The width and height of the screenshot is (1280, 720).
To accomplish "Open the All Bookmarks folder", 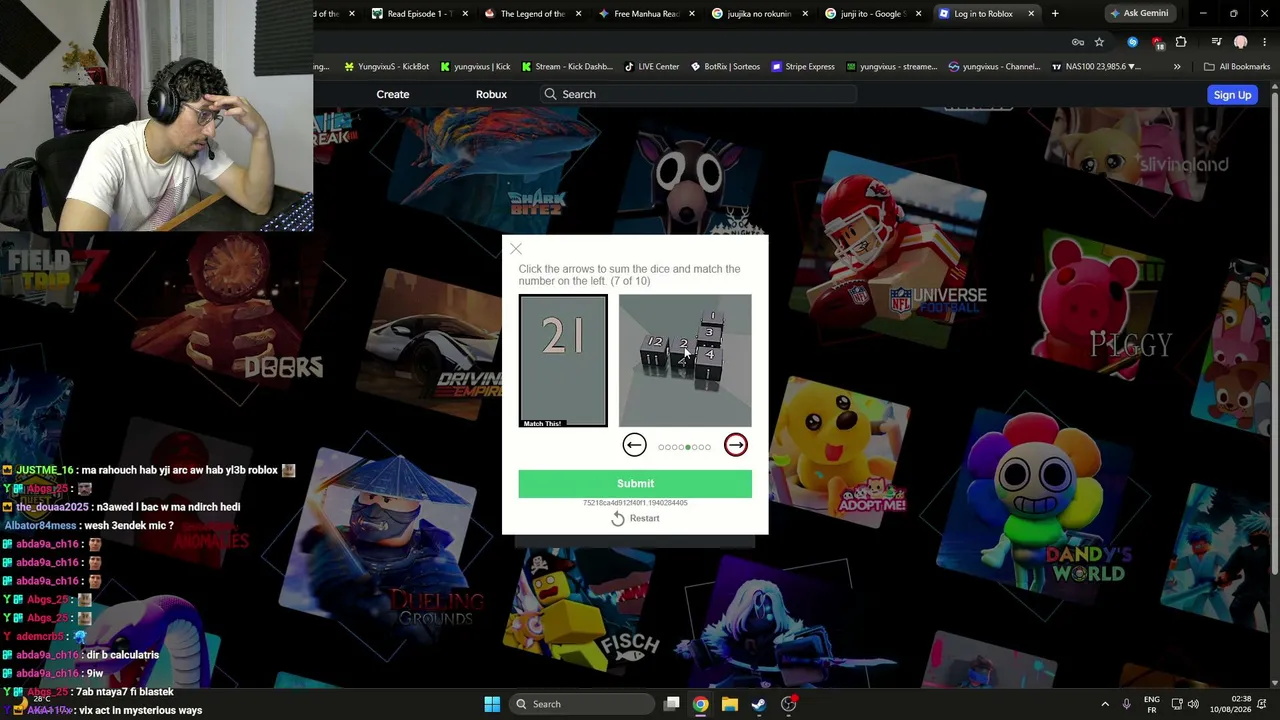I will pos(1237,67).
